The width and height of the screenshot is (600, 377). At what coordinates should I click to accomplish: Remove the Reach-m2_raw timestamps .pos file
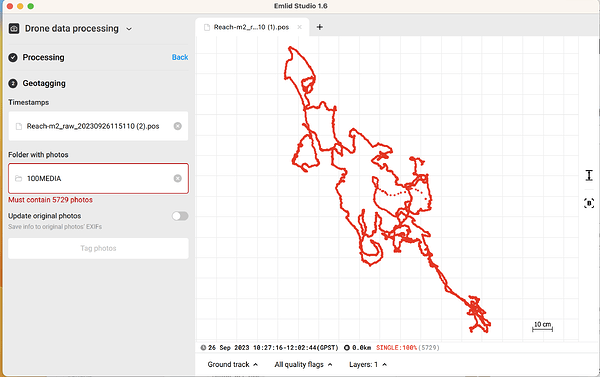(x=178, y=126)
